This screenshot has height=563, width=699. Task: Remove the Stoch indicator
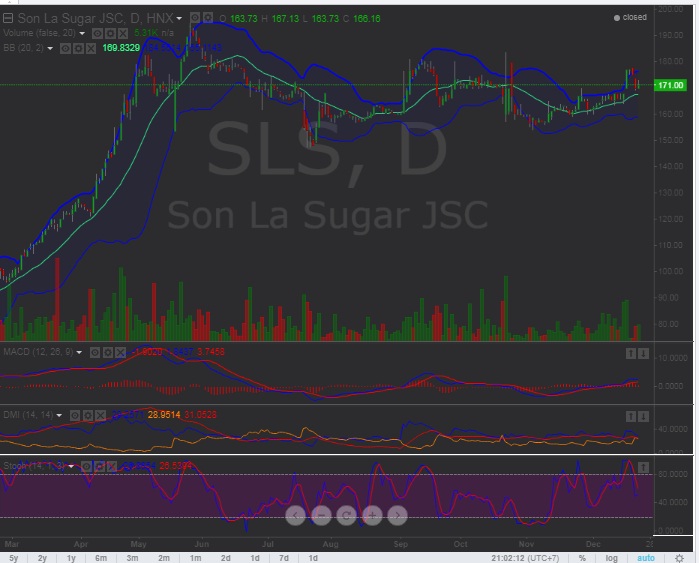point(112,467)
